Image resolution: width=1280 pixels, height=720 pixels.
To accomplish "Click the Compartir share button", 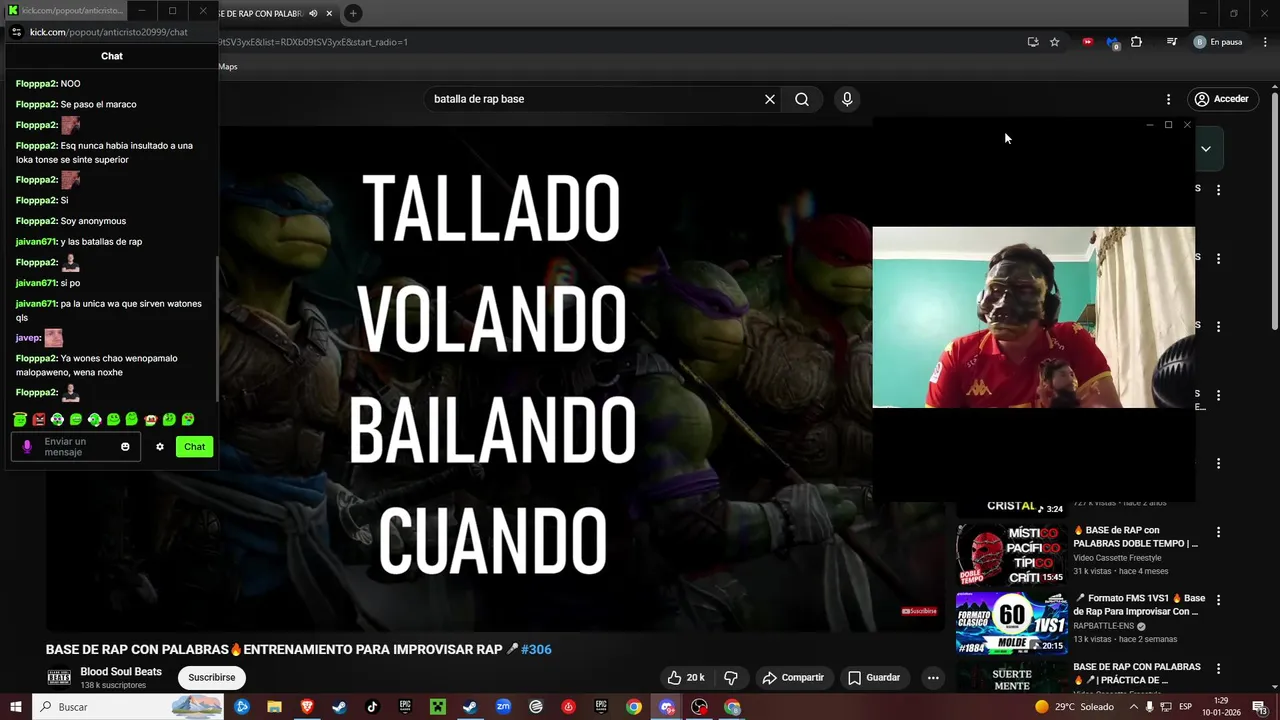I will [793, 677].
